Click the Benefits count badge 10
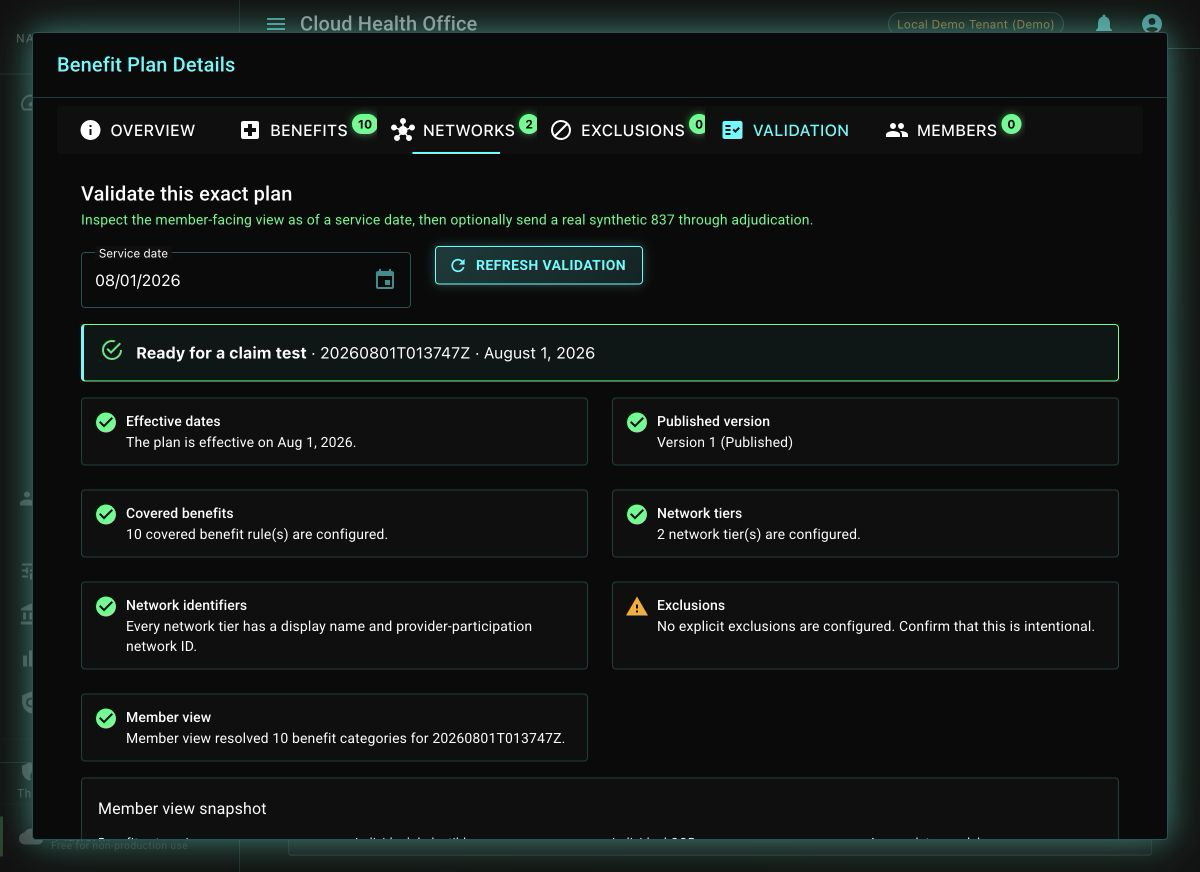 (x=364, y=124)
